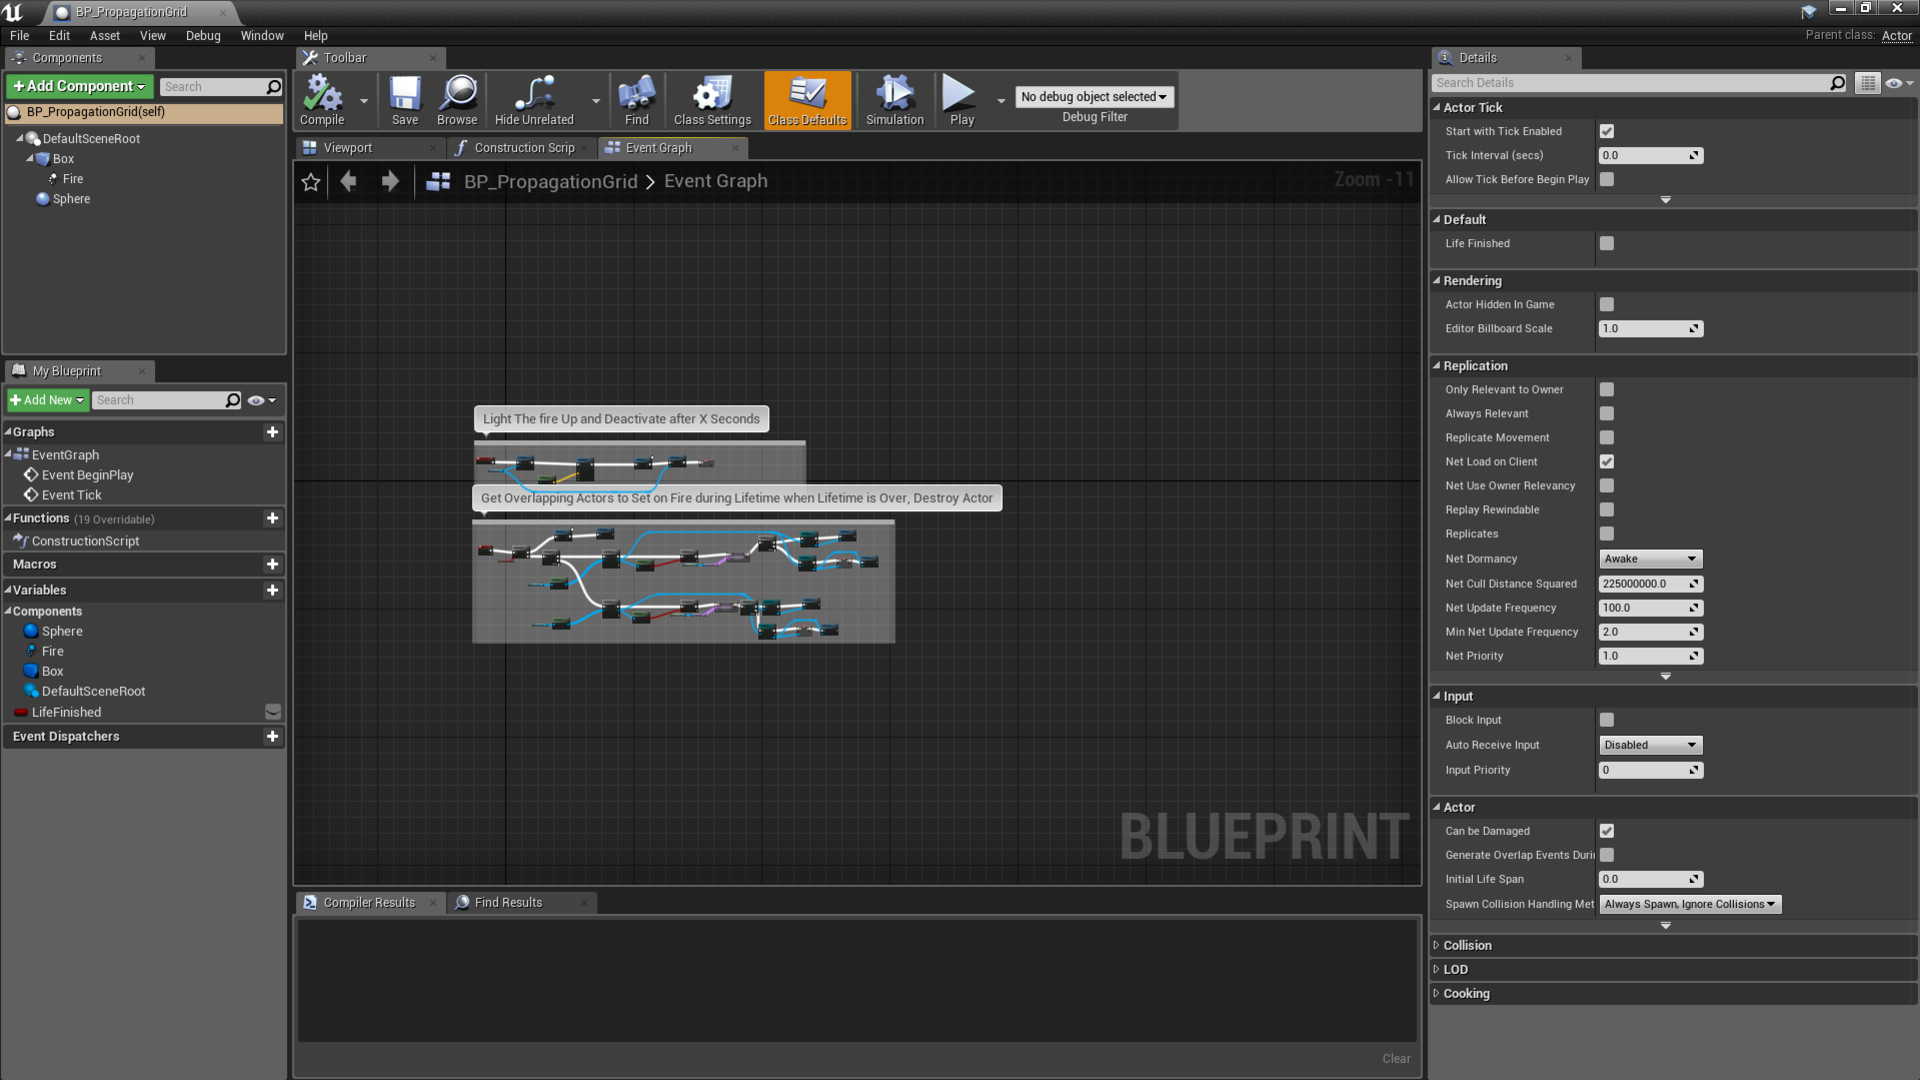Open the Asset menu
The image size is (1920, 1080).
click(x=105, y=35)
